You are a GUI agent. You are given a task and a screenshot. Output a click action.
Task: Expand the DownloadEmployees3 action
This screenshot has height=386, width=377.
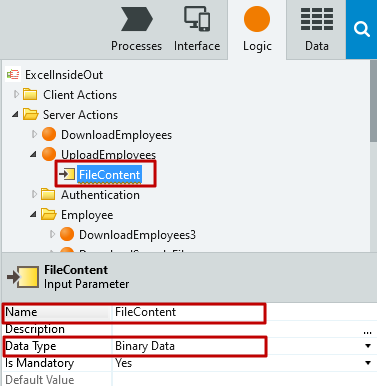pyautogui.click(x=52, y=234)
